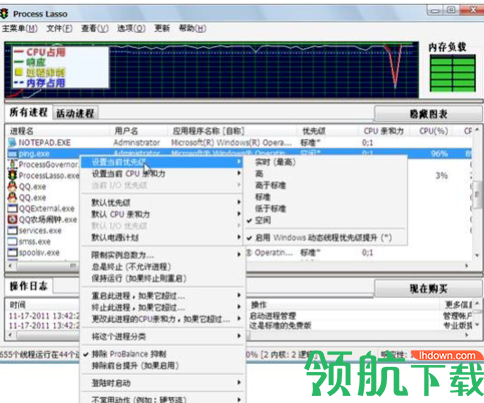Open the 文件(F) menu
This screenshot has width=484, height=403.
[59, 29]
